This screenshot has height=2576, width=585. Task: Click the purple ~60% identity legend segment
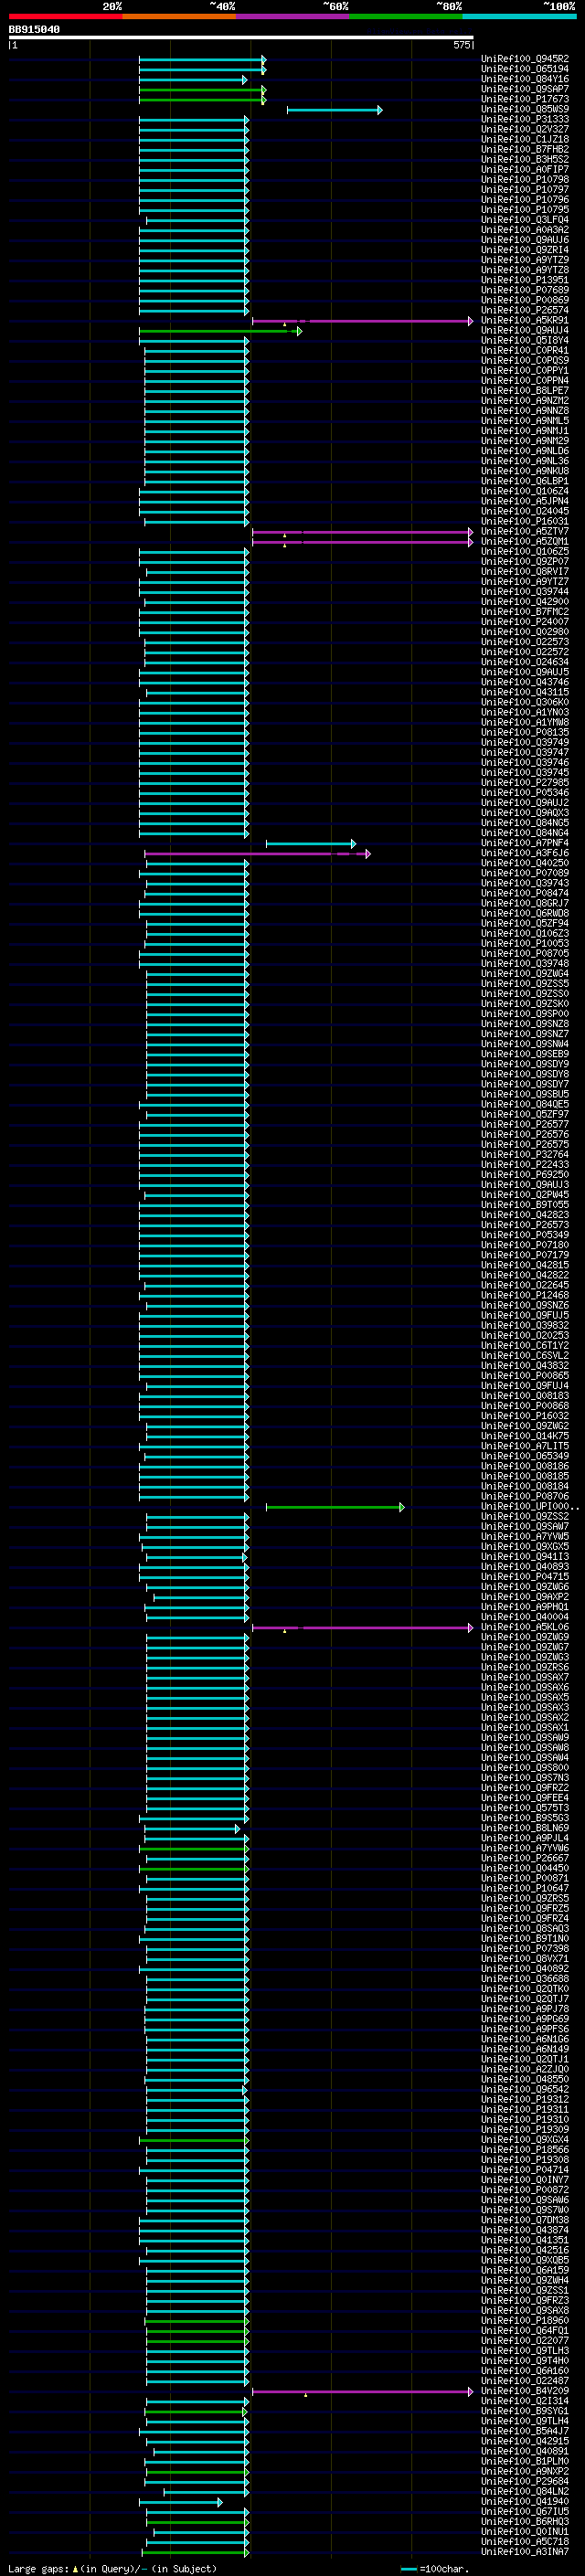pyautogui.click(x=293, y=16)
